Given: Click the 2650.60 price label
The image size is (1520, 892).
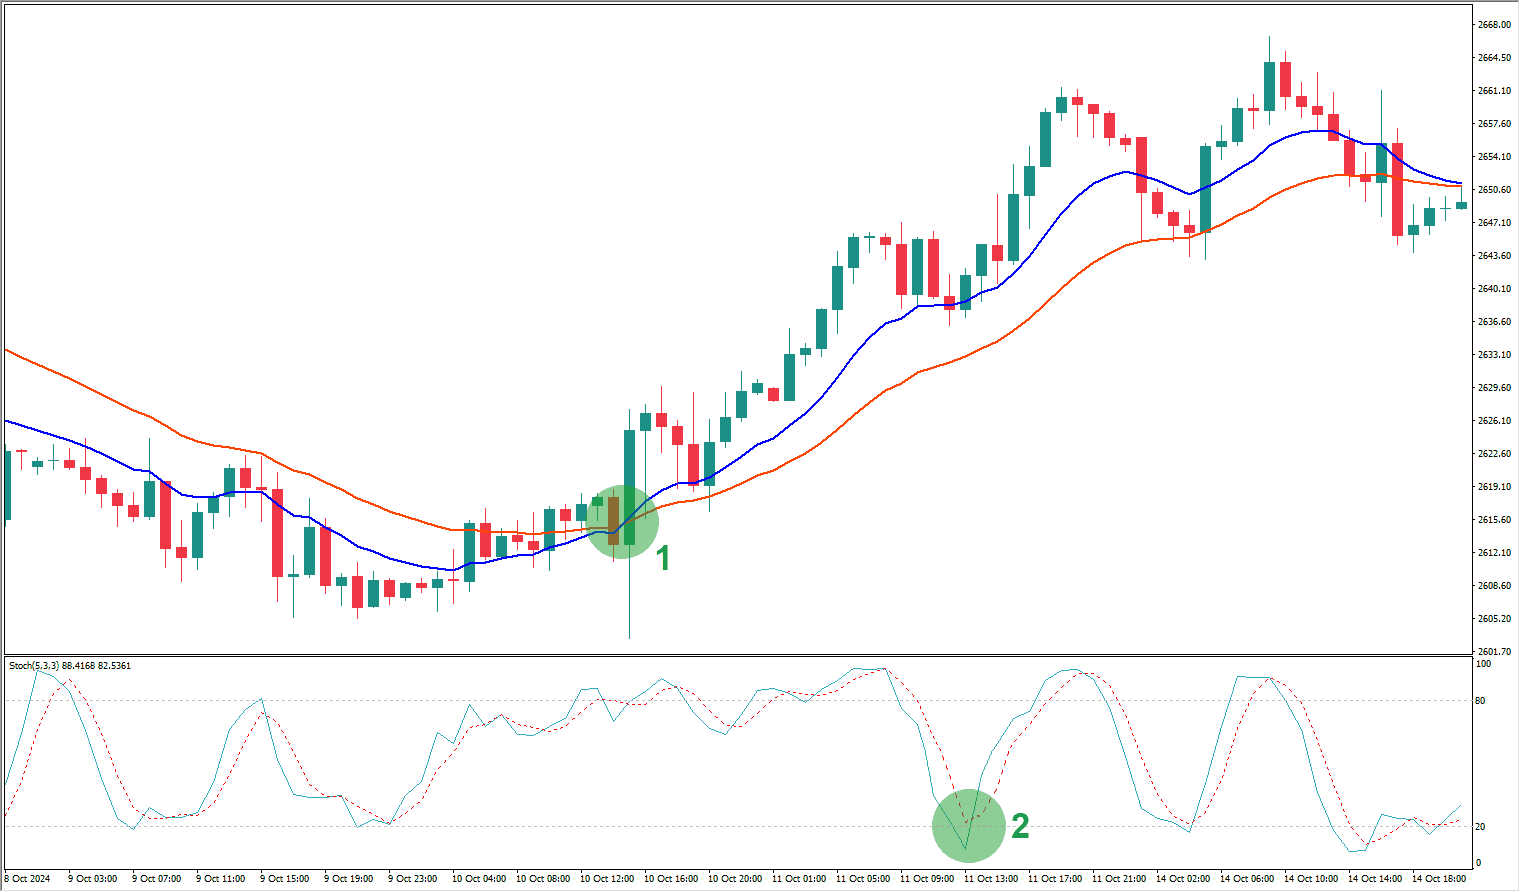Looking at the screenshot, I should (x=1493, y=190).
